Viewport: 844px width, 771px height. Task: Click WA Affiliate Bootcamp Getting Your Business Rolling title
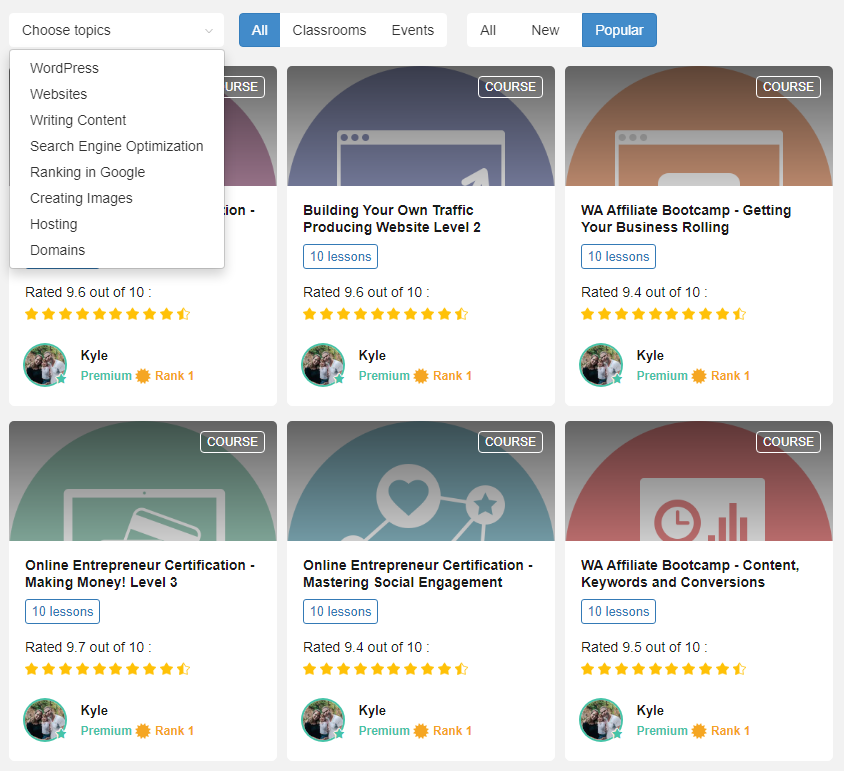686,219
